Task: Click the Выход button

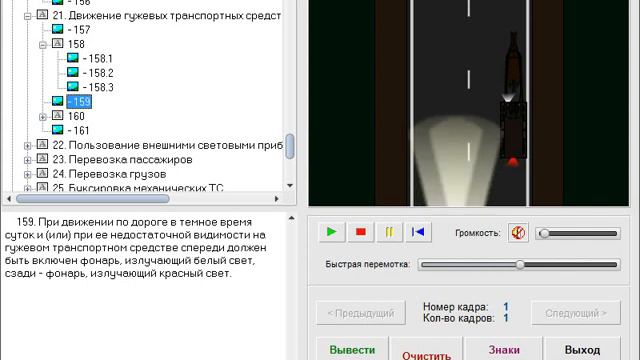Action: click(x=582, y=350)
